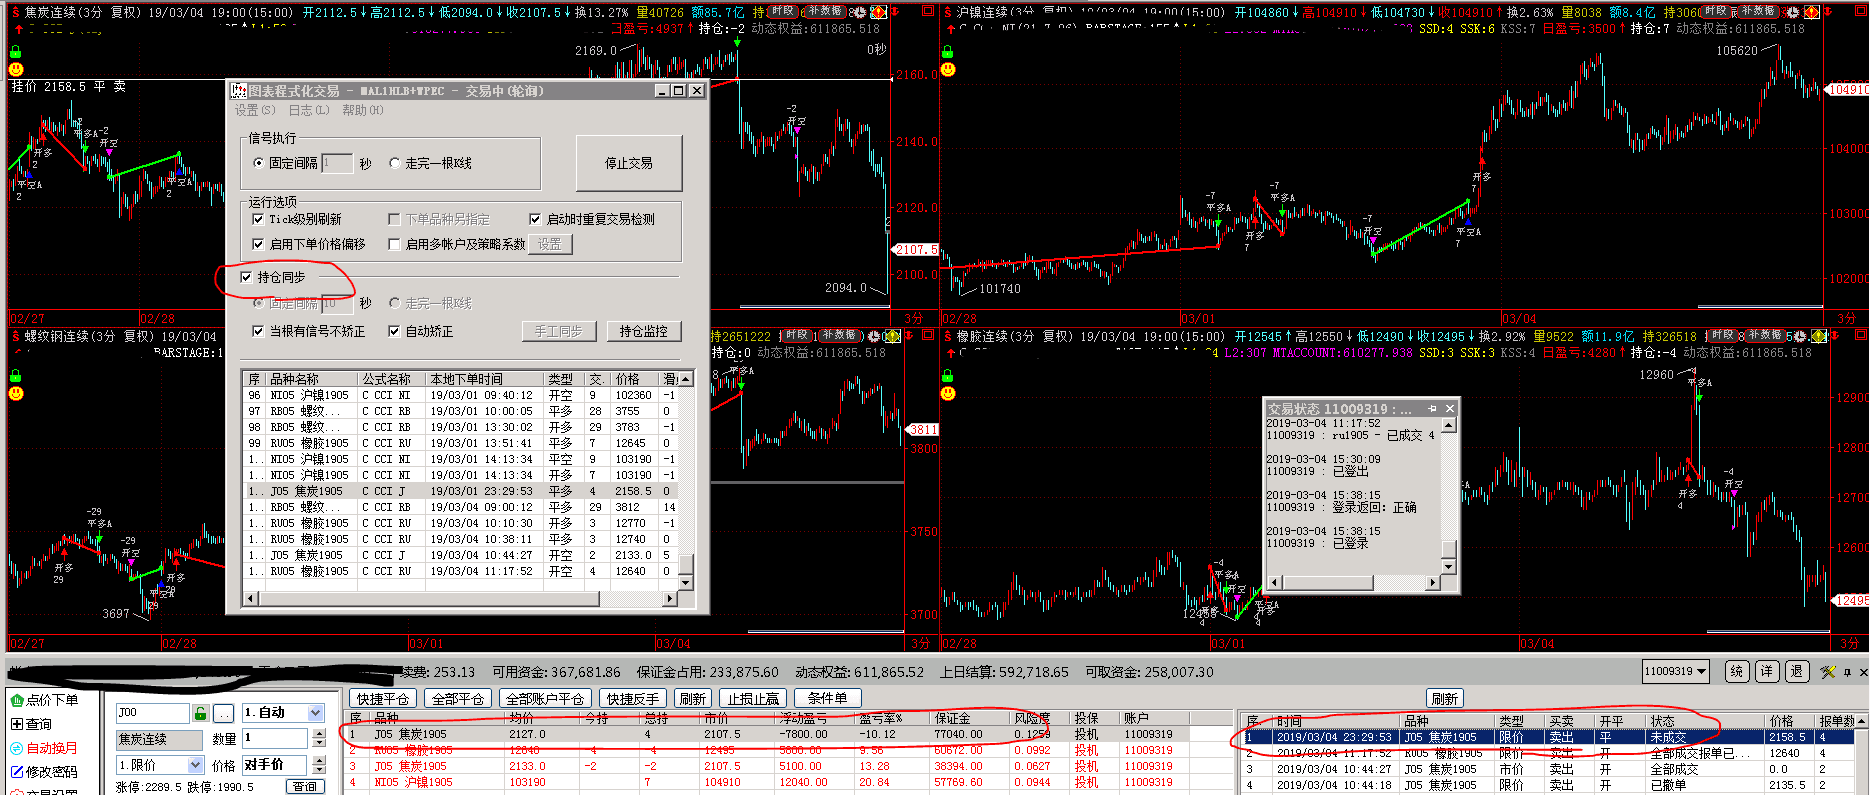Enable 启用多帐户及策略系数 checkbox
The height and width of the screenshot is (795, 1870).
click(x=394, y=244)
